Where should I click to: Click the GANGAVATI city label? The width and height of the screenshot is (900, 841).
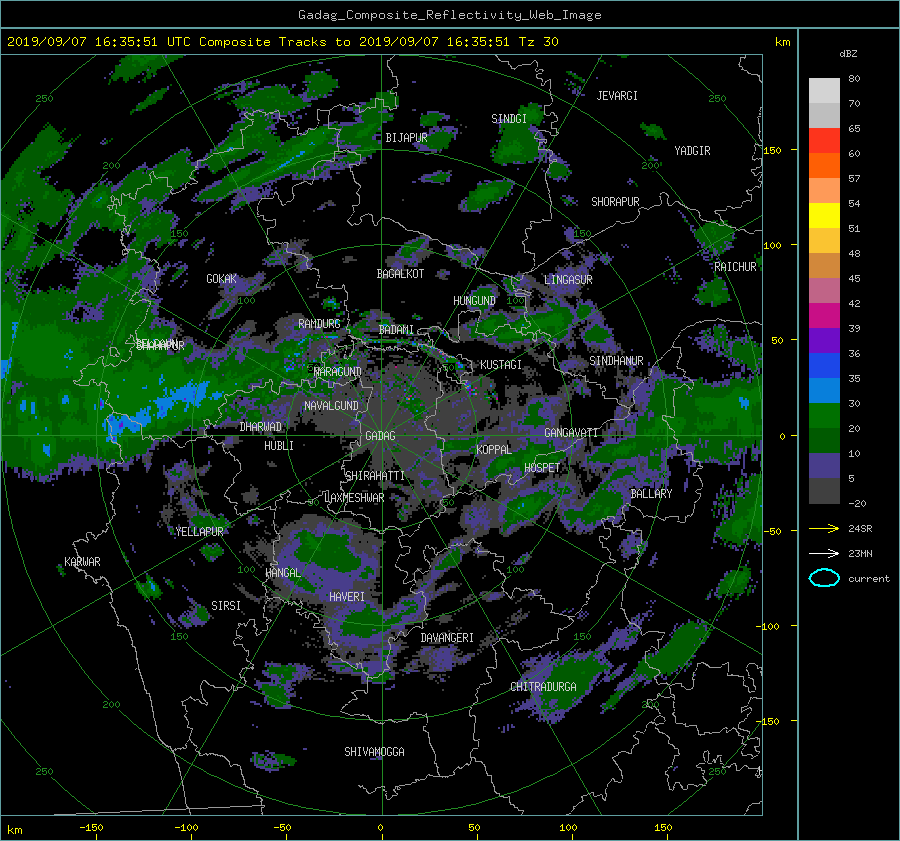571,433
